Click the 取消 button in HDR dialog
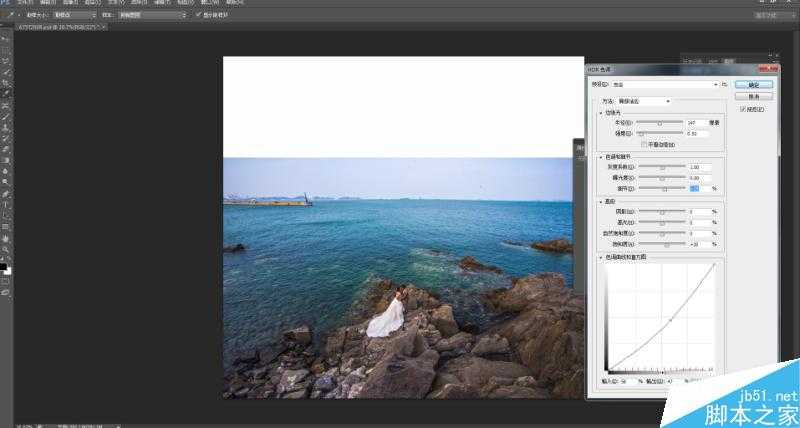Image resolution: width=800 pixels, height=428 pixels. (x=753, y=97)
